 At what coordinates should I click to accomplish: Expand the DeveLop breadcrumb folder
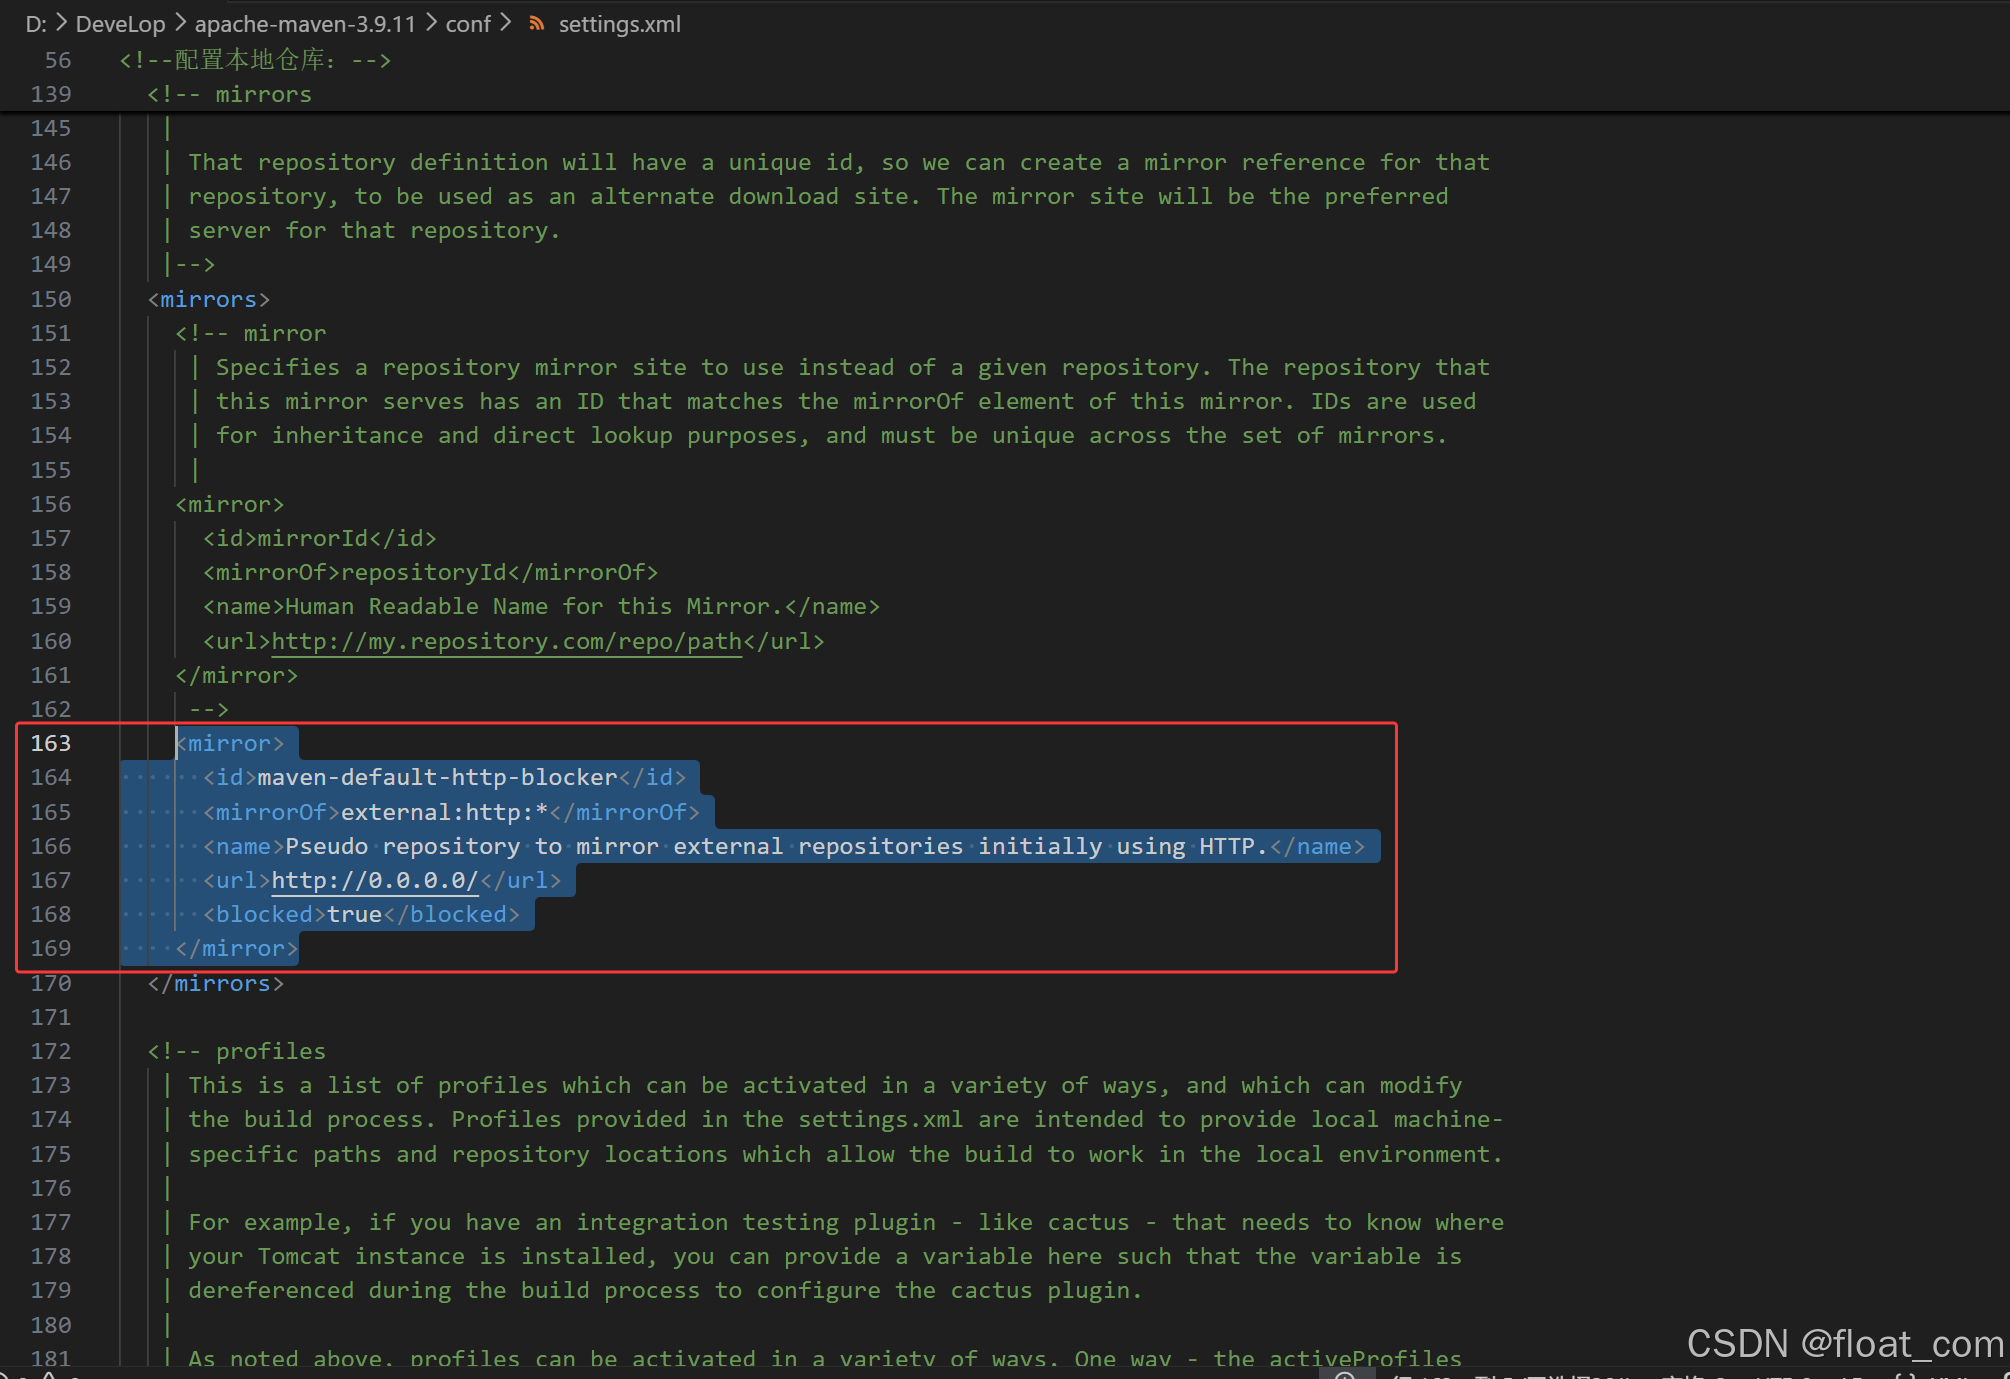point(120,24)
